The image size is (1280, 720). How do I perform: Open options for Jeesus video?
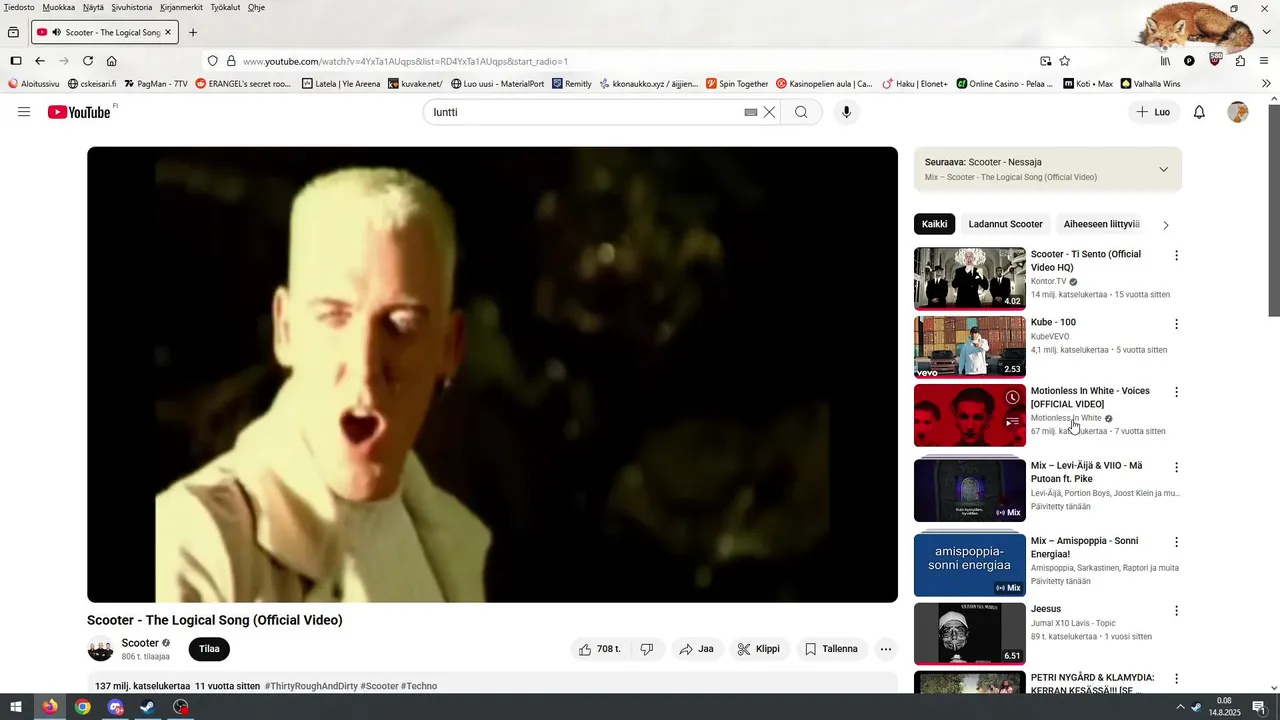1176,610
